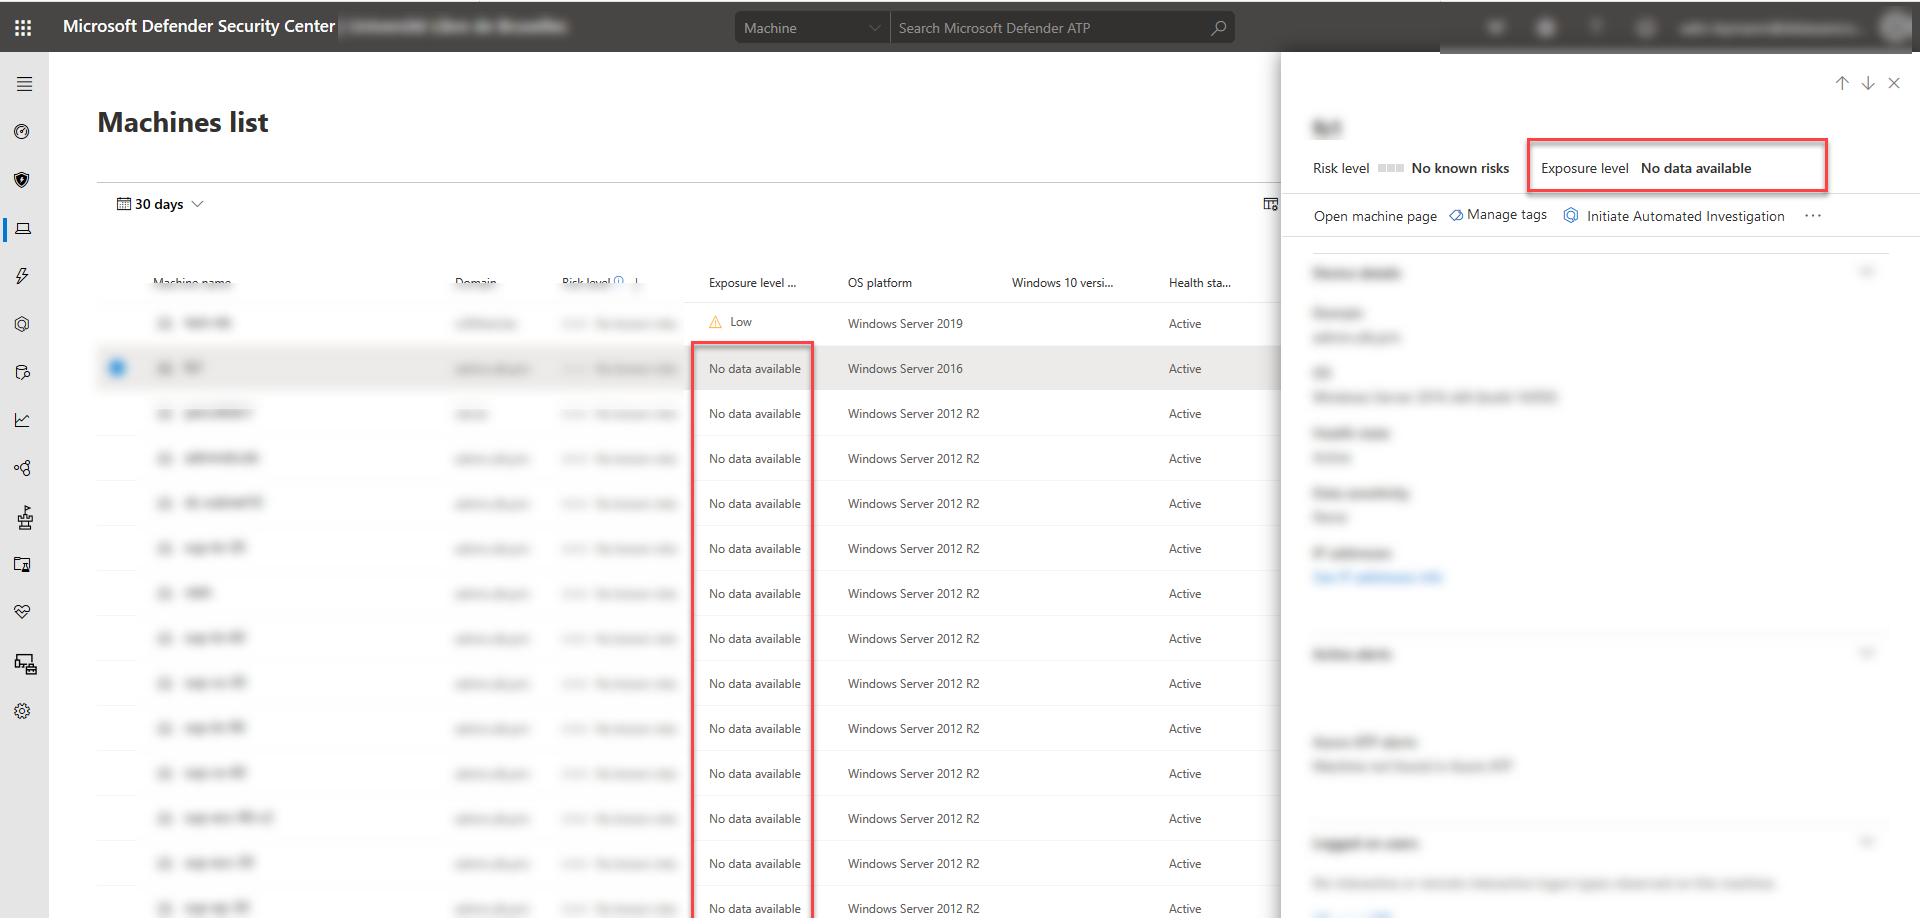Image resolution: width=1920 pixels, height=918 pixels.
Task: Click No data available in Server 2016 row
Action: pyautogui.click(x=755, y=369)
